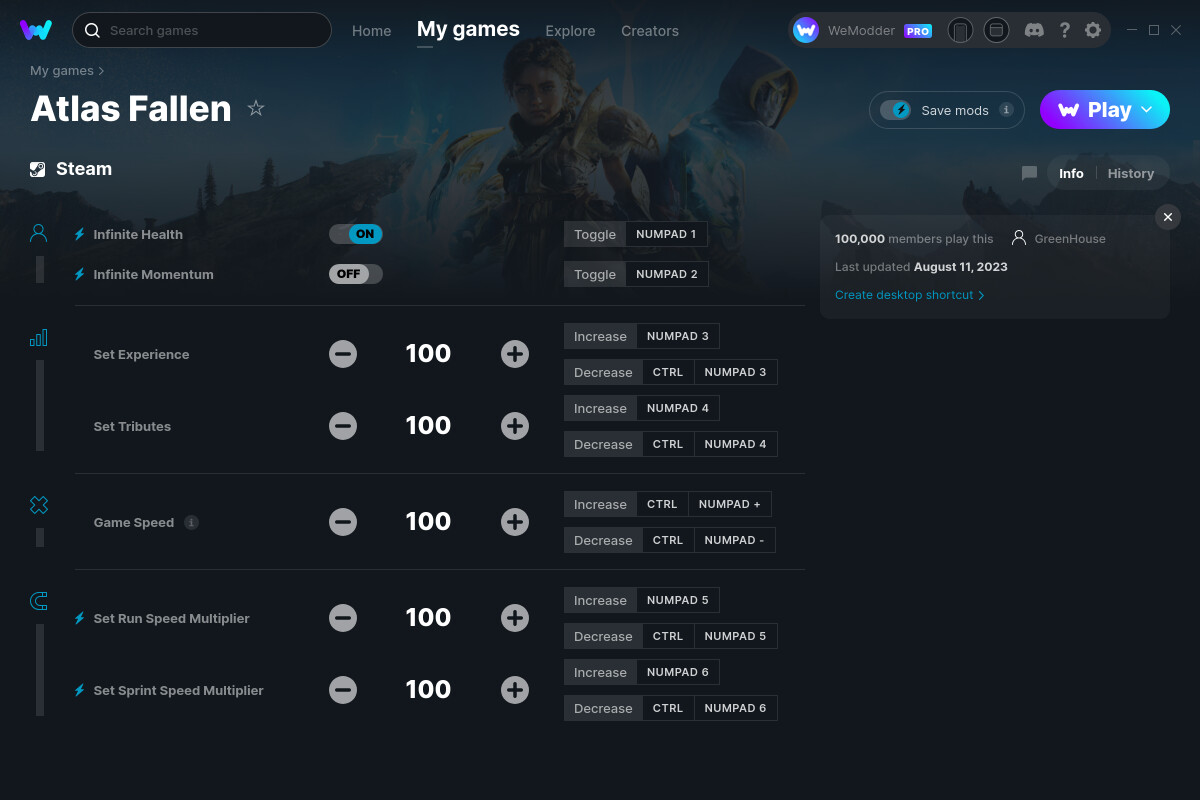
Task: Open the WeMod overlay icon
Action: (x=996, y=30)
